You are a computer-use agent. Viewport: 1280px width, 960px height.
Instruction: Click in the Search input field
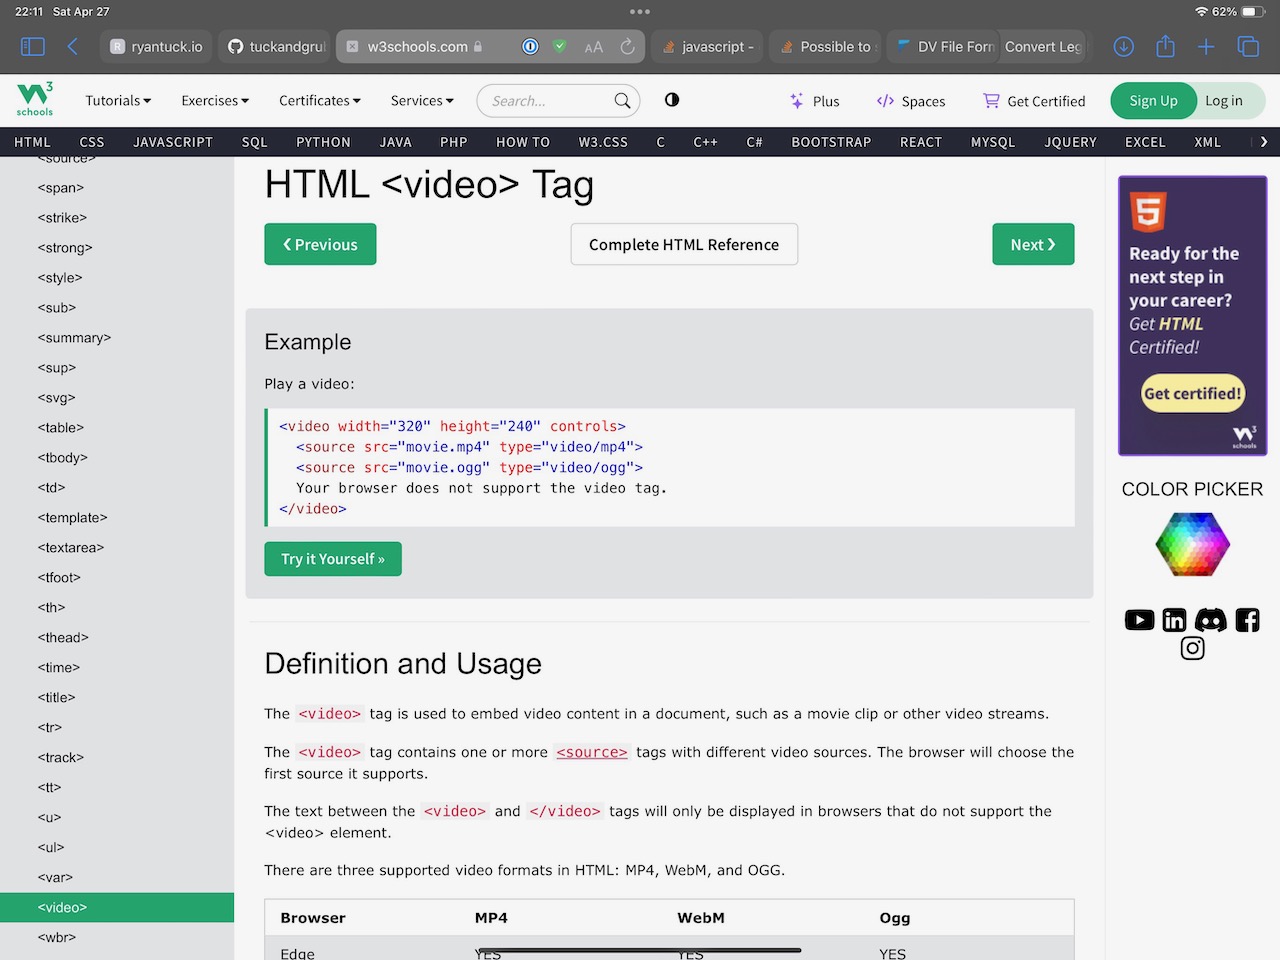point(549,101)
